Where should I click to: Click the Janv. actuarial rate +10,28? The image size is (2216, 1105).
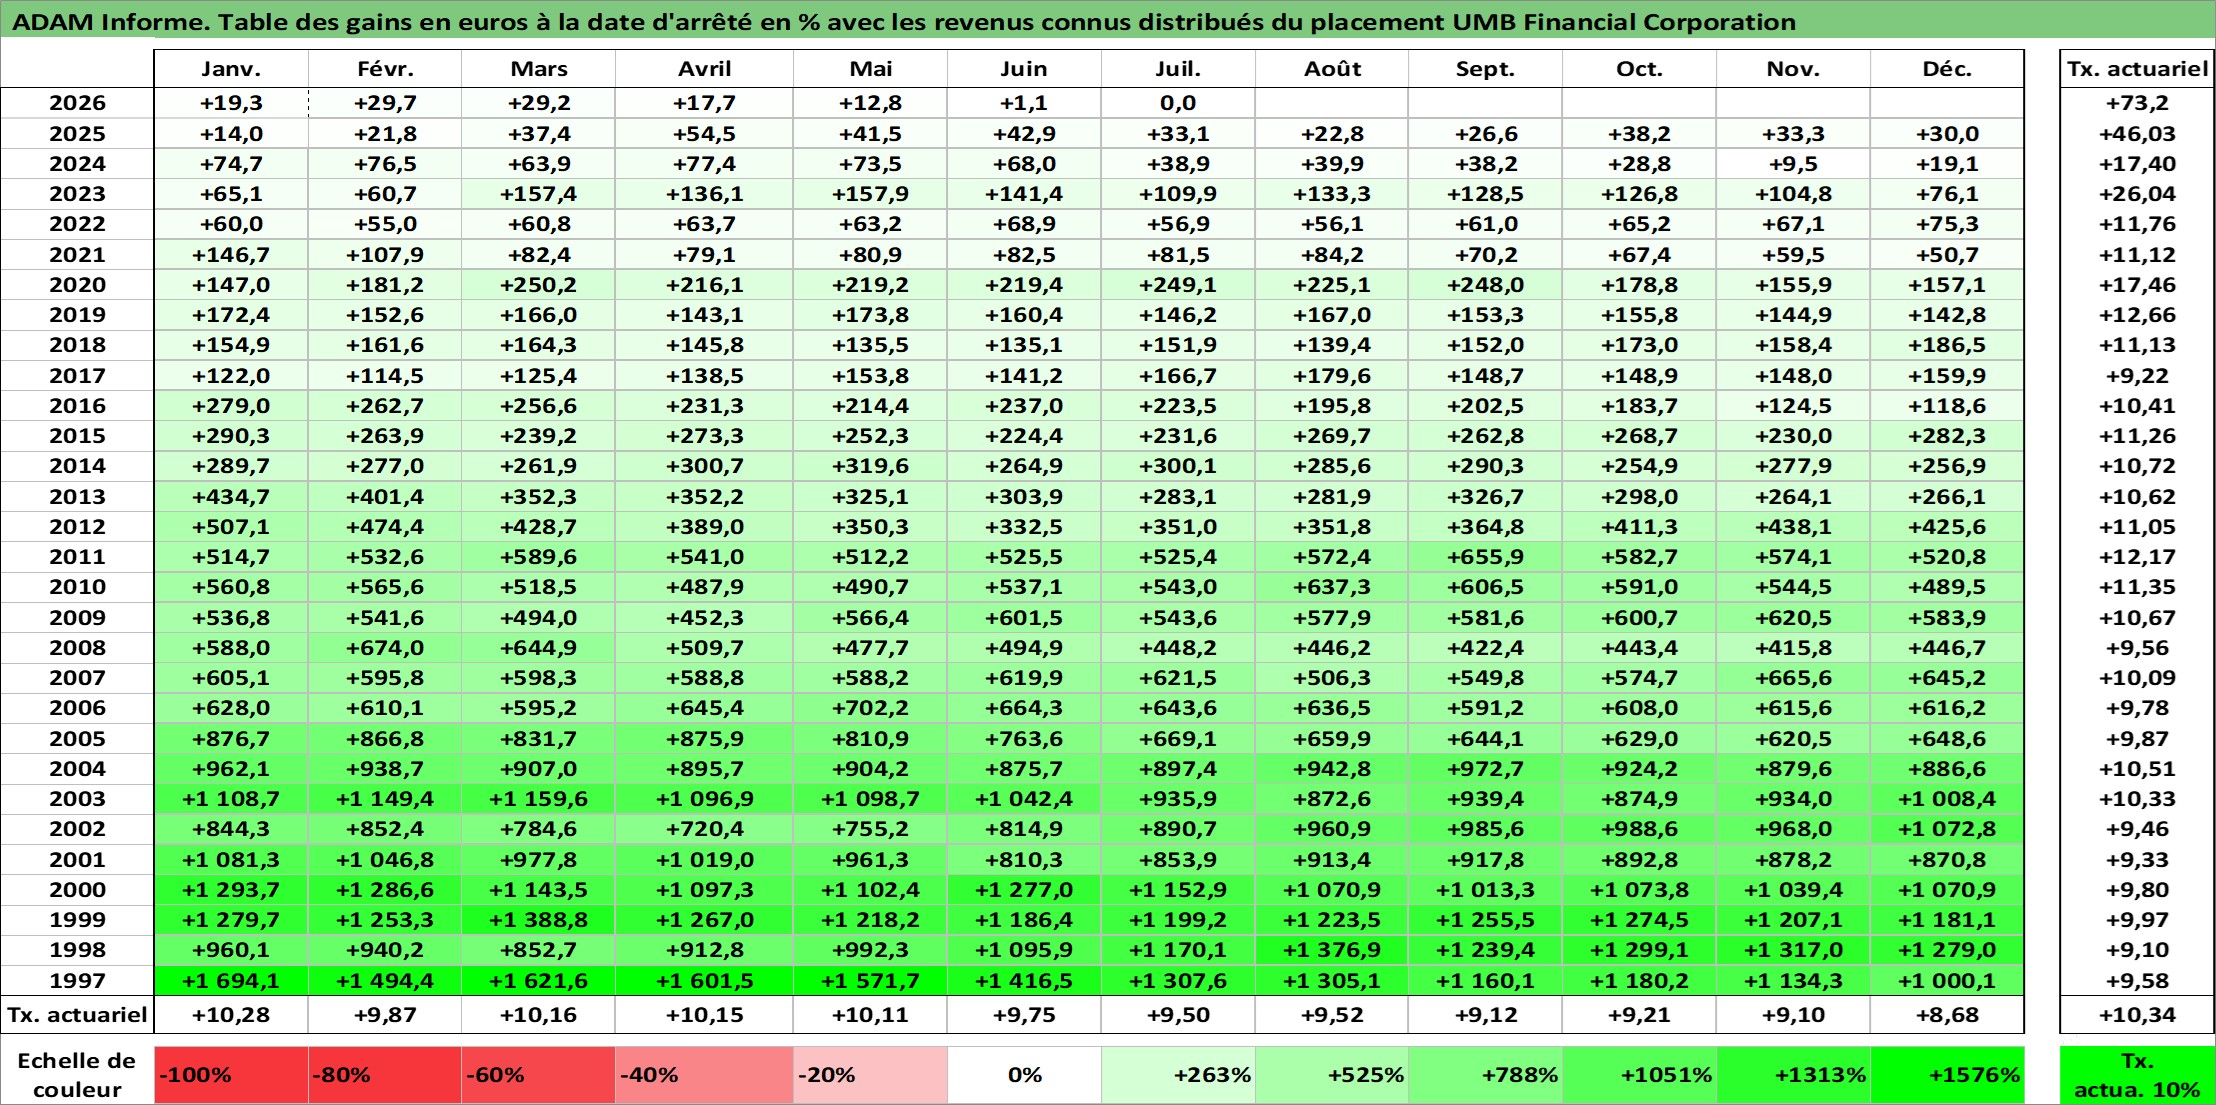pyautogui.click(x=231, y=1015)
